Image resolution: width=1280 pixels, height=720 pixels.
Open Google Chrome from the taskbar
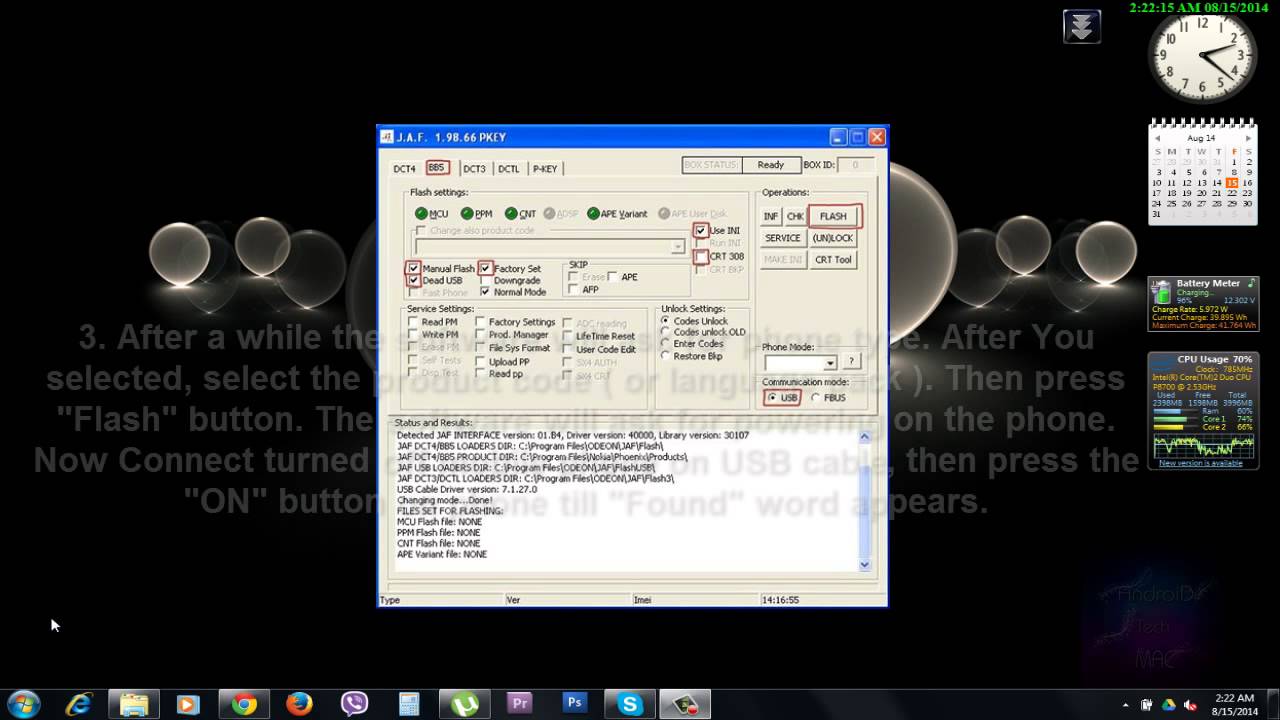pyautogui.click(x=244, y=704)
